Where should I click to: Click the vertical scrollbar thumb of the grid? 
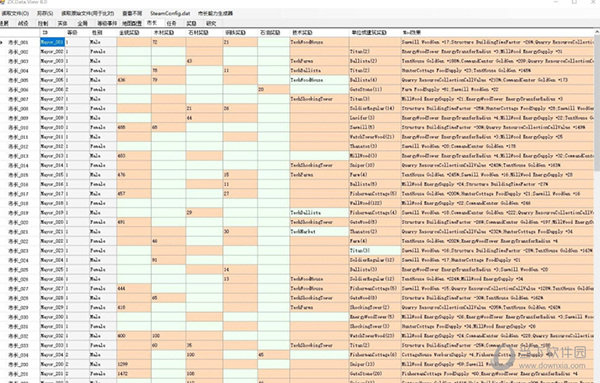(597, 103)
